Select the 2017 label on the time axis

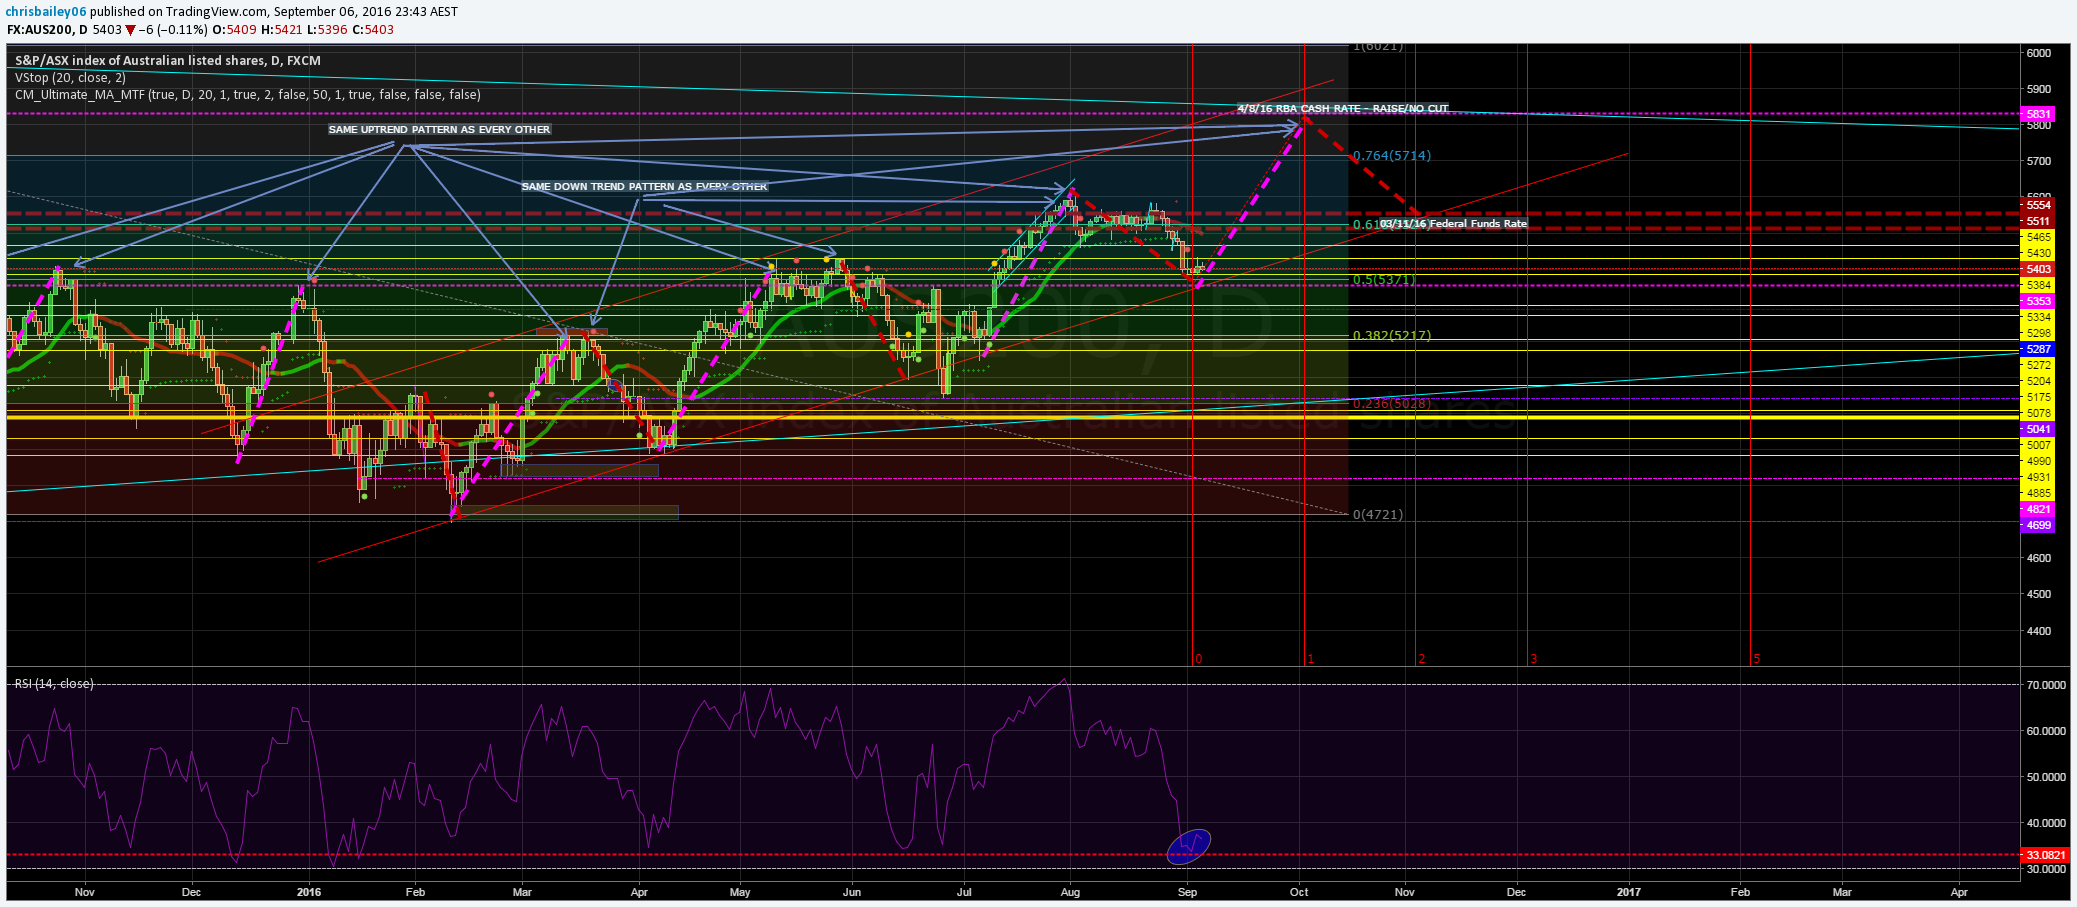1629,892
